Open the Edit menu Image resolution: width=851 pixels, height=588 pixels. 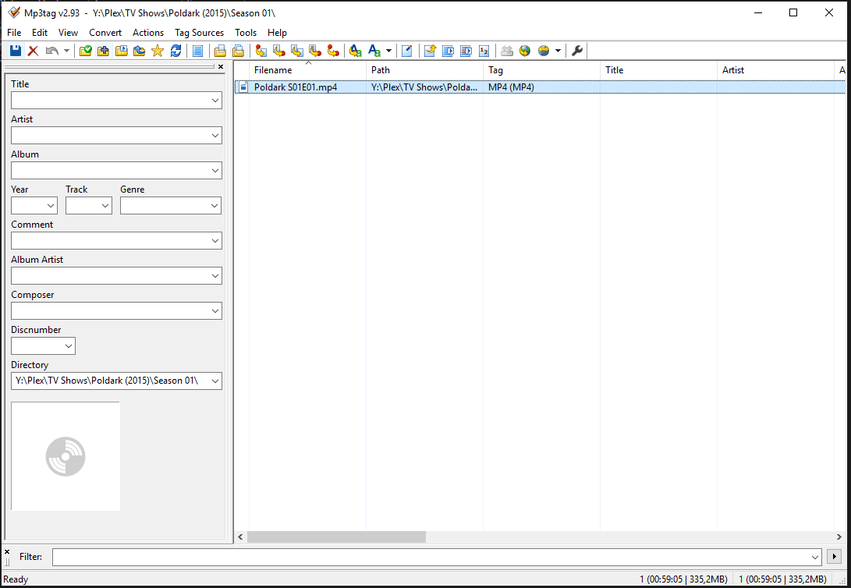40,33
